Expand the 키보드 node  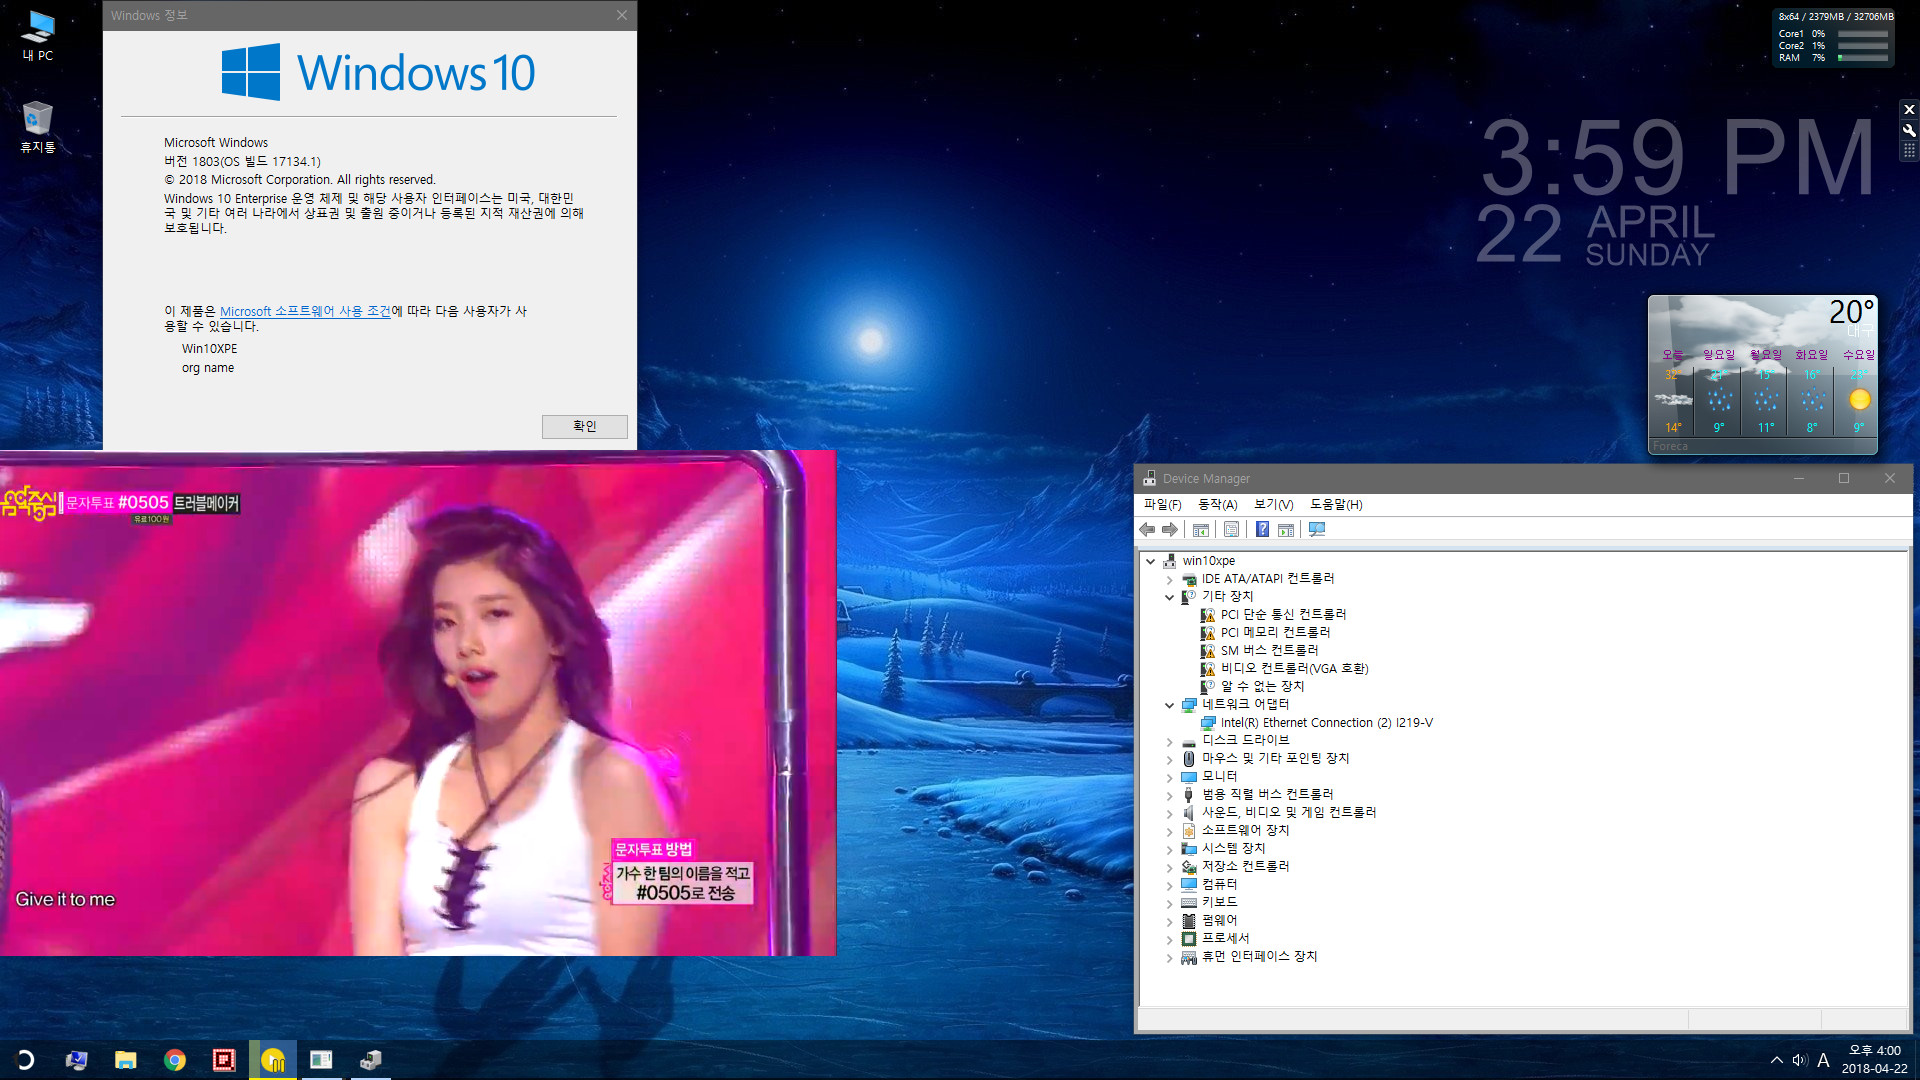click(x=1169, y=903)
